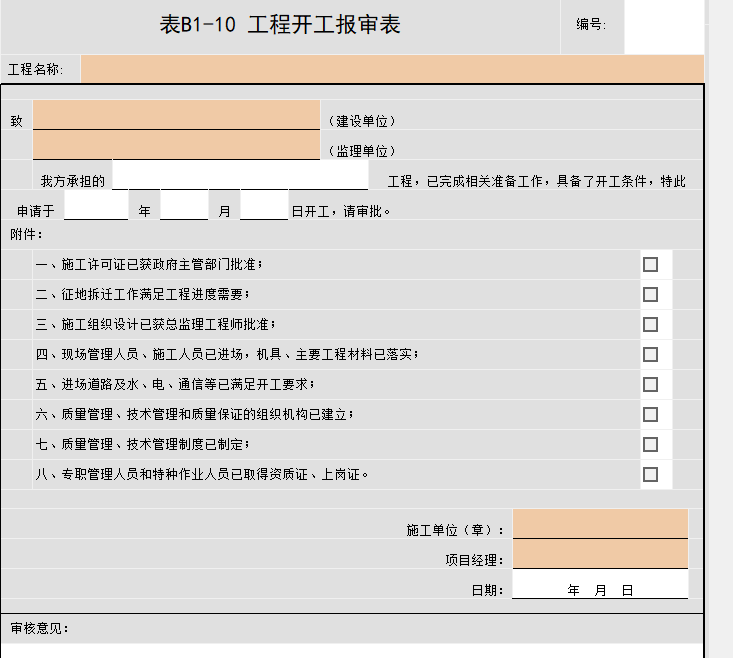Check item 八 专职管理人员上岗证 checkbox
Image resolution: width=733 pixels, height=658 pixels.
pyautogui.click(x=650, y=474)
